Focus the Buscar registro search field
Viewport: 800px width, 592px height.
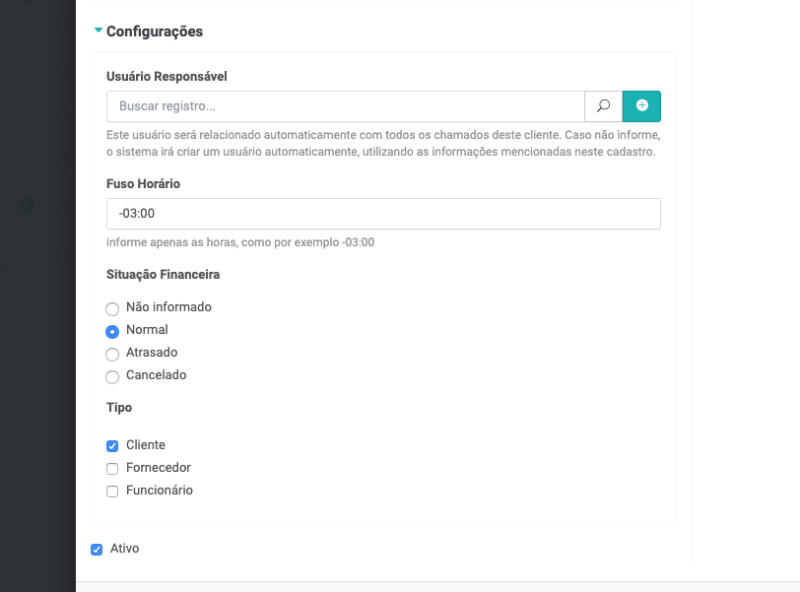tap(345, 106)
